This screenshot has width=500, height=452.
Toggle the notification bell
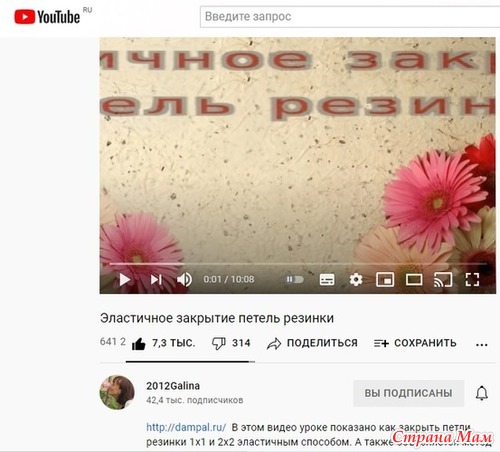point(482,393)
